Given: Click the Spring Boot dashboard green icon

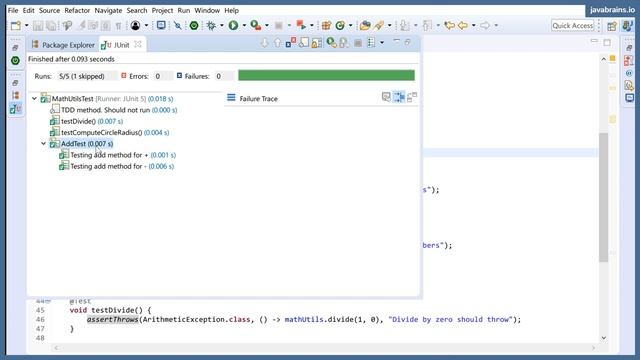Looking at the screenshot, I should point(194,25).
